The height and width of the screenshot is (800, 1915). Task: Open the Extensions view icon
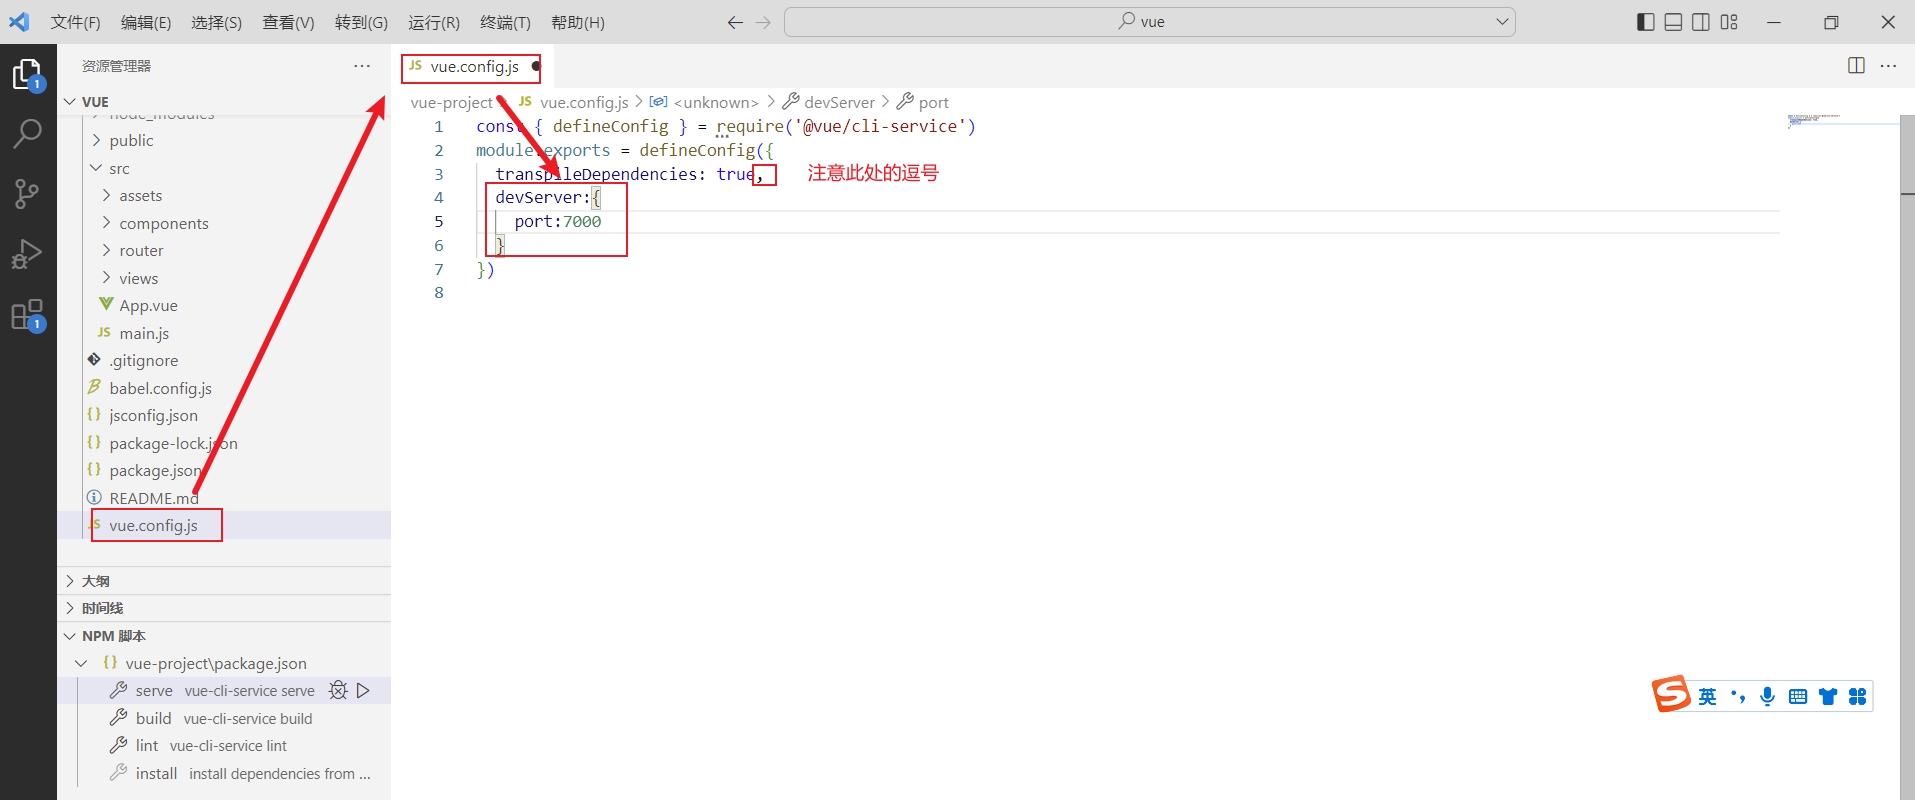click(27, 315)
